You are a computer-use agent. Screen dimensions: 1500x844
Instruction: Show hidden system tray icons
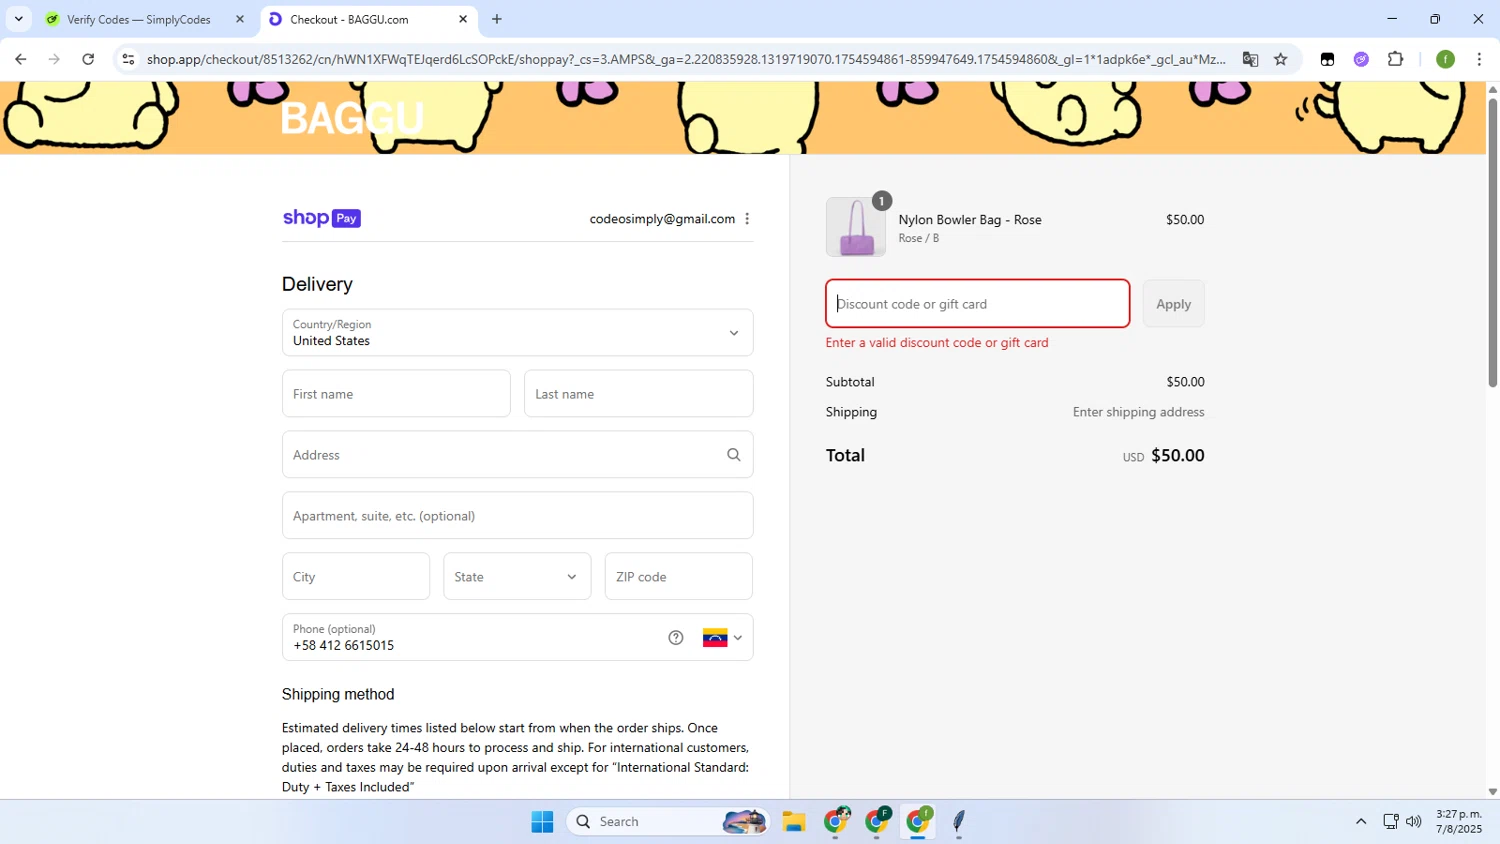[x=1360, y=822]
